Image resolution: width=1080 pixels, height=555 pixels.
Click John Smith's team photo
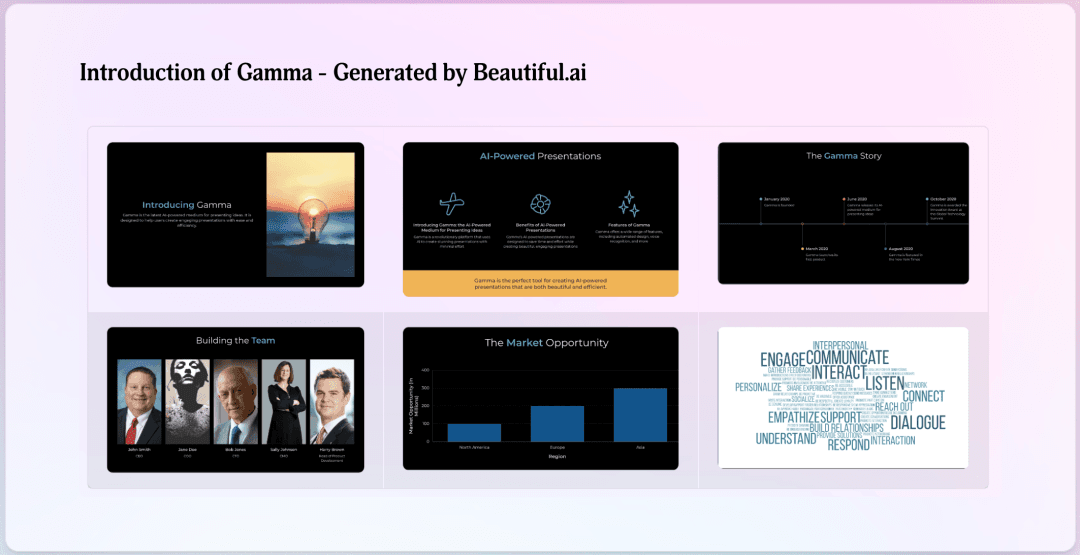click(x=139, y=401)
